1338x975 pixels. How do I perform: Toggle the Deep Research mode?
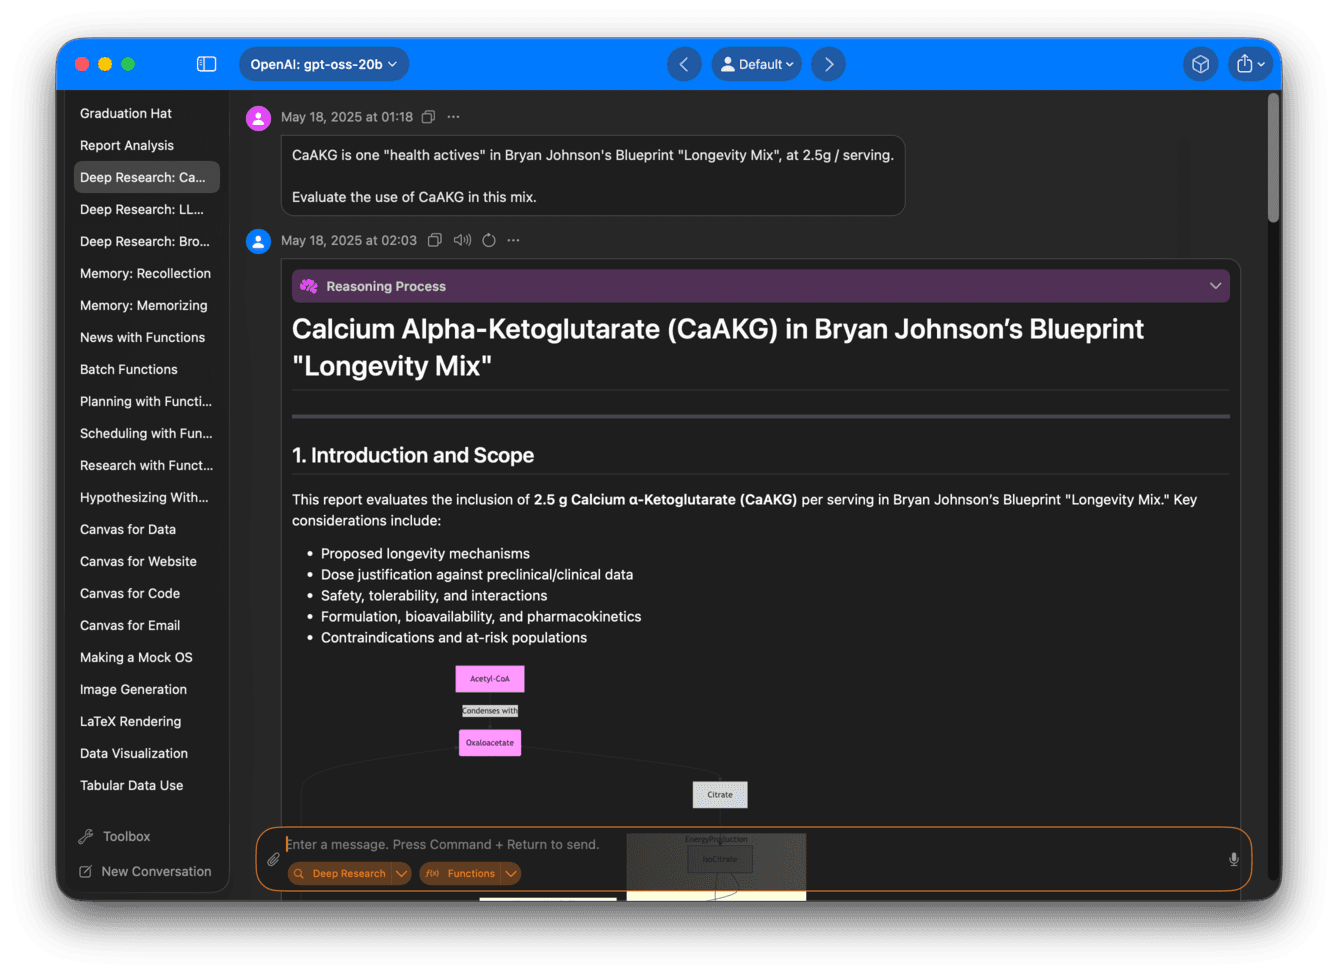(340, 873)
